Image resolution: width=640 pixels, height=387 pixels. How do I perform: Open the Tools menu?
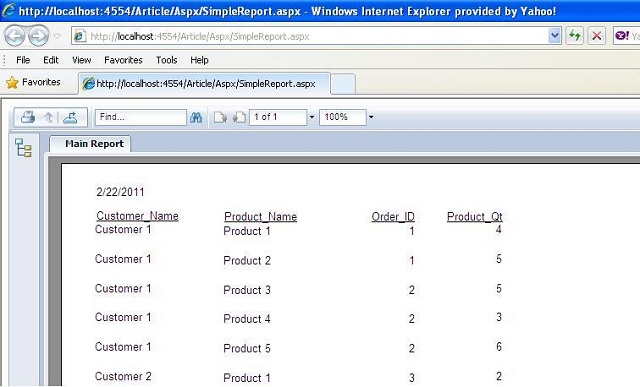[167, 60]
